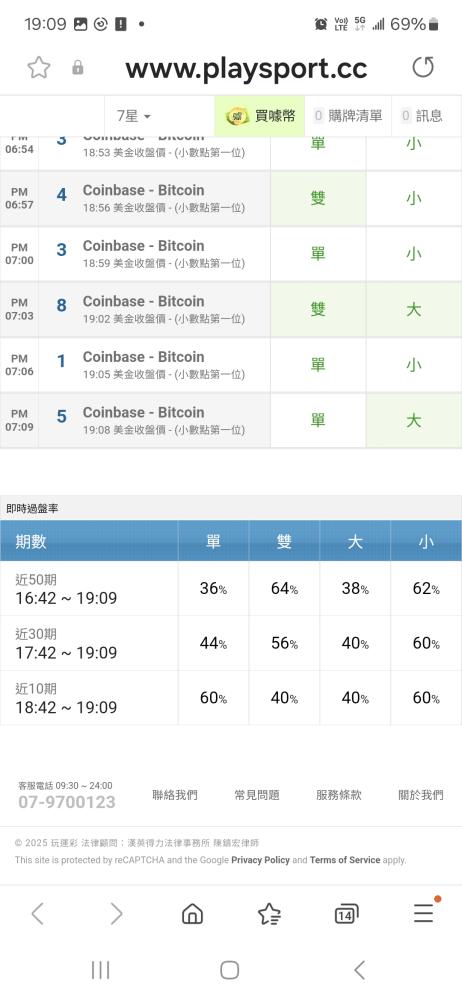Open the 常見問題 link
This screenshot has height=1000, width=462.
[257, 795]
